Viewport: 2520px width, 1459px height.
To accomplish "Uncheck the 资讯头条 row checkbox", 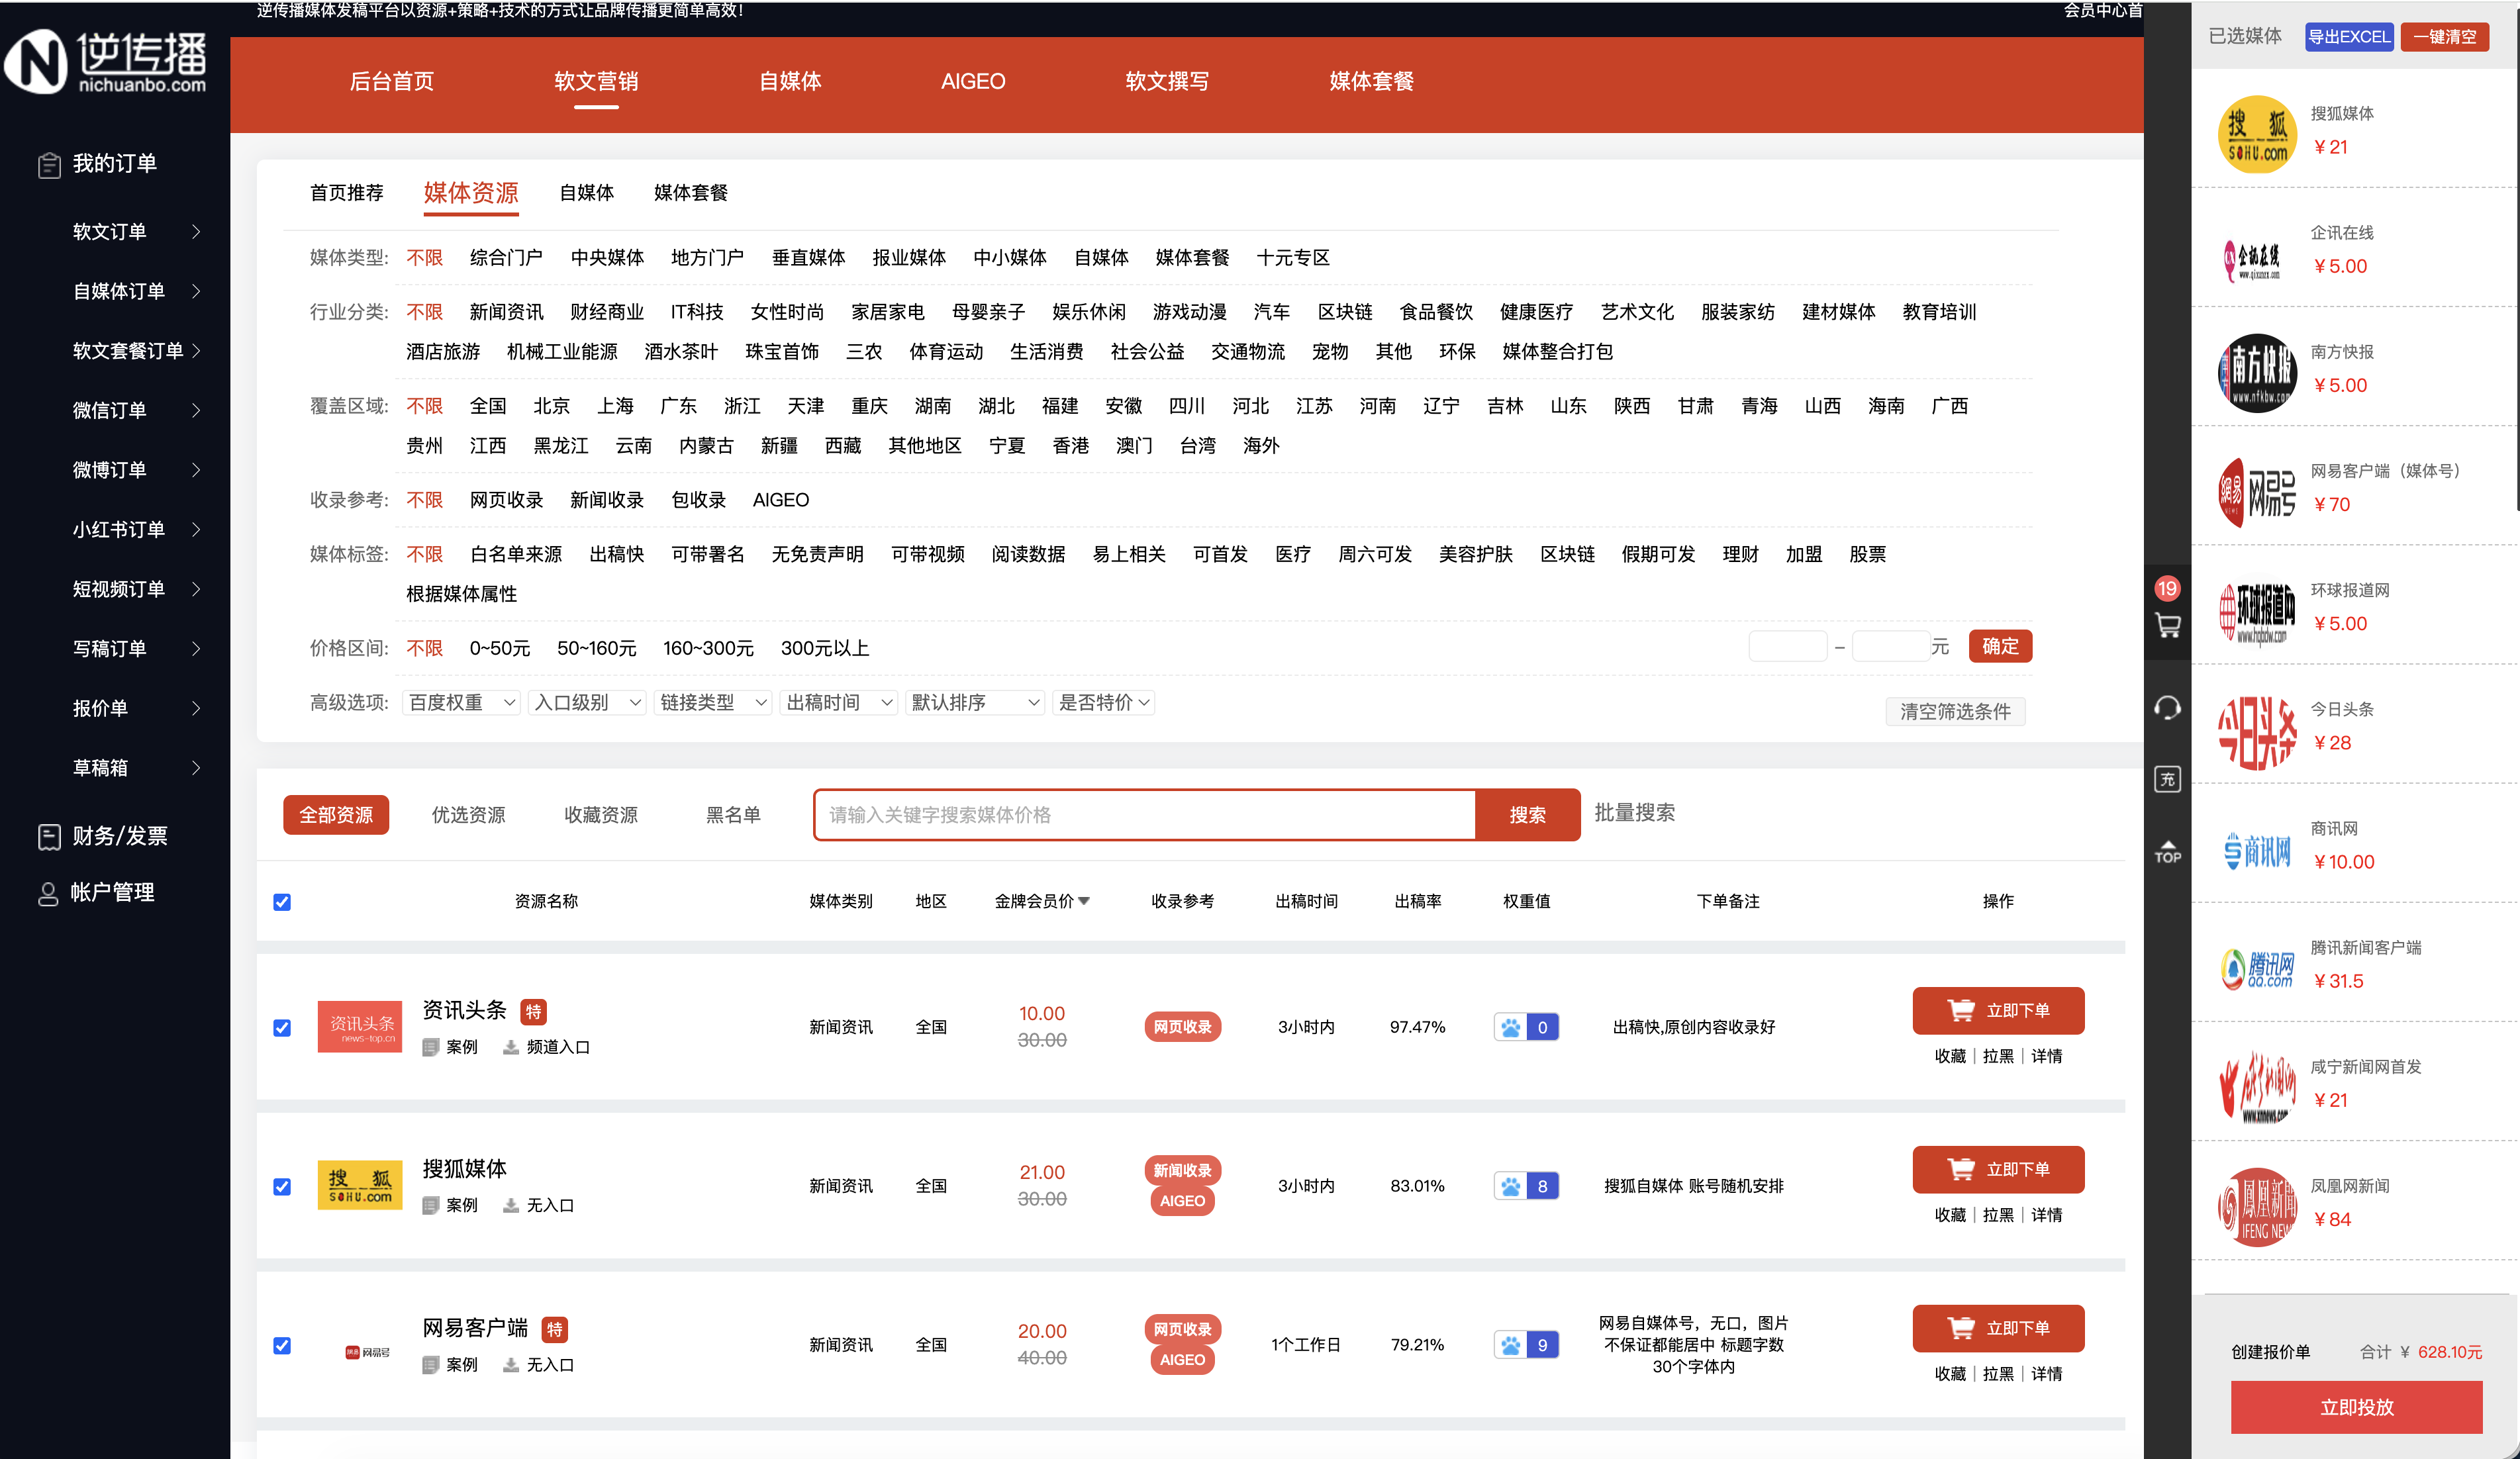I will click(282, 1028).
